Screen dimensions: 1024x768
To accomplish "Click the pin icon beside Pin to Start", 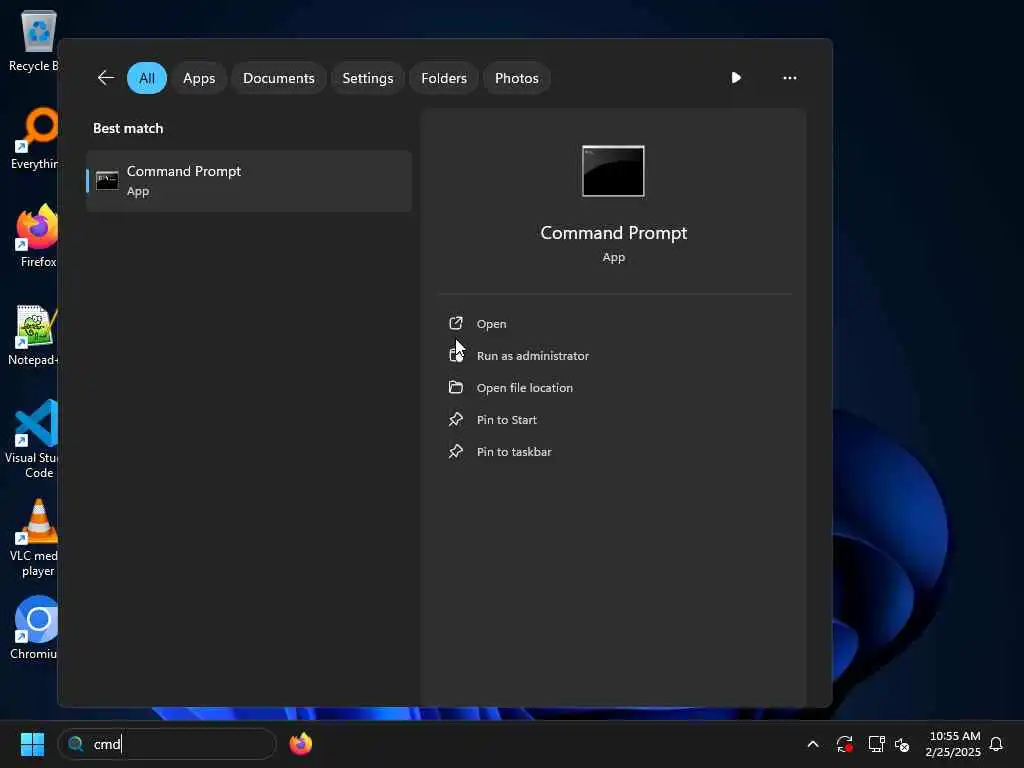I will (x=456, y=419).
